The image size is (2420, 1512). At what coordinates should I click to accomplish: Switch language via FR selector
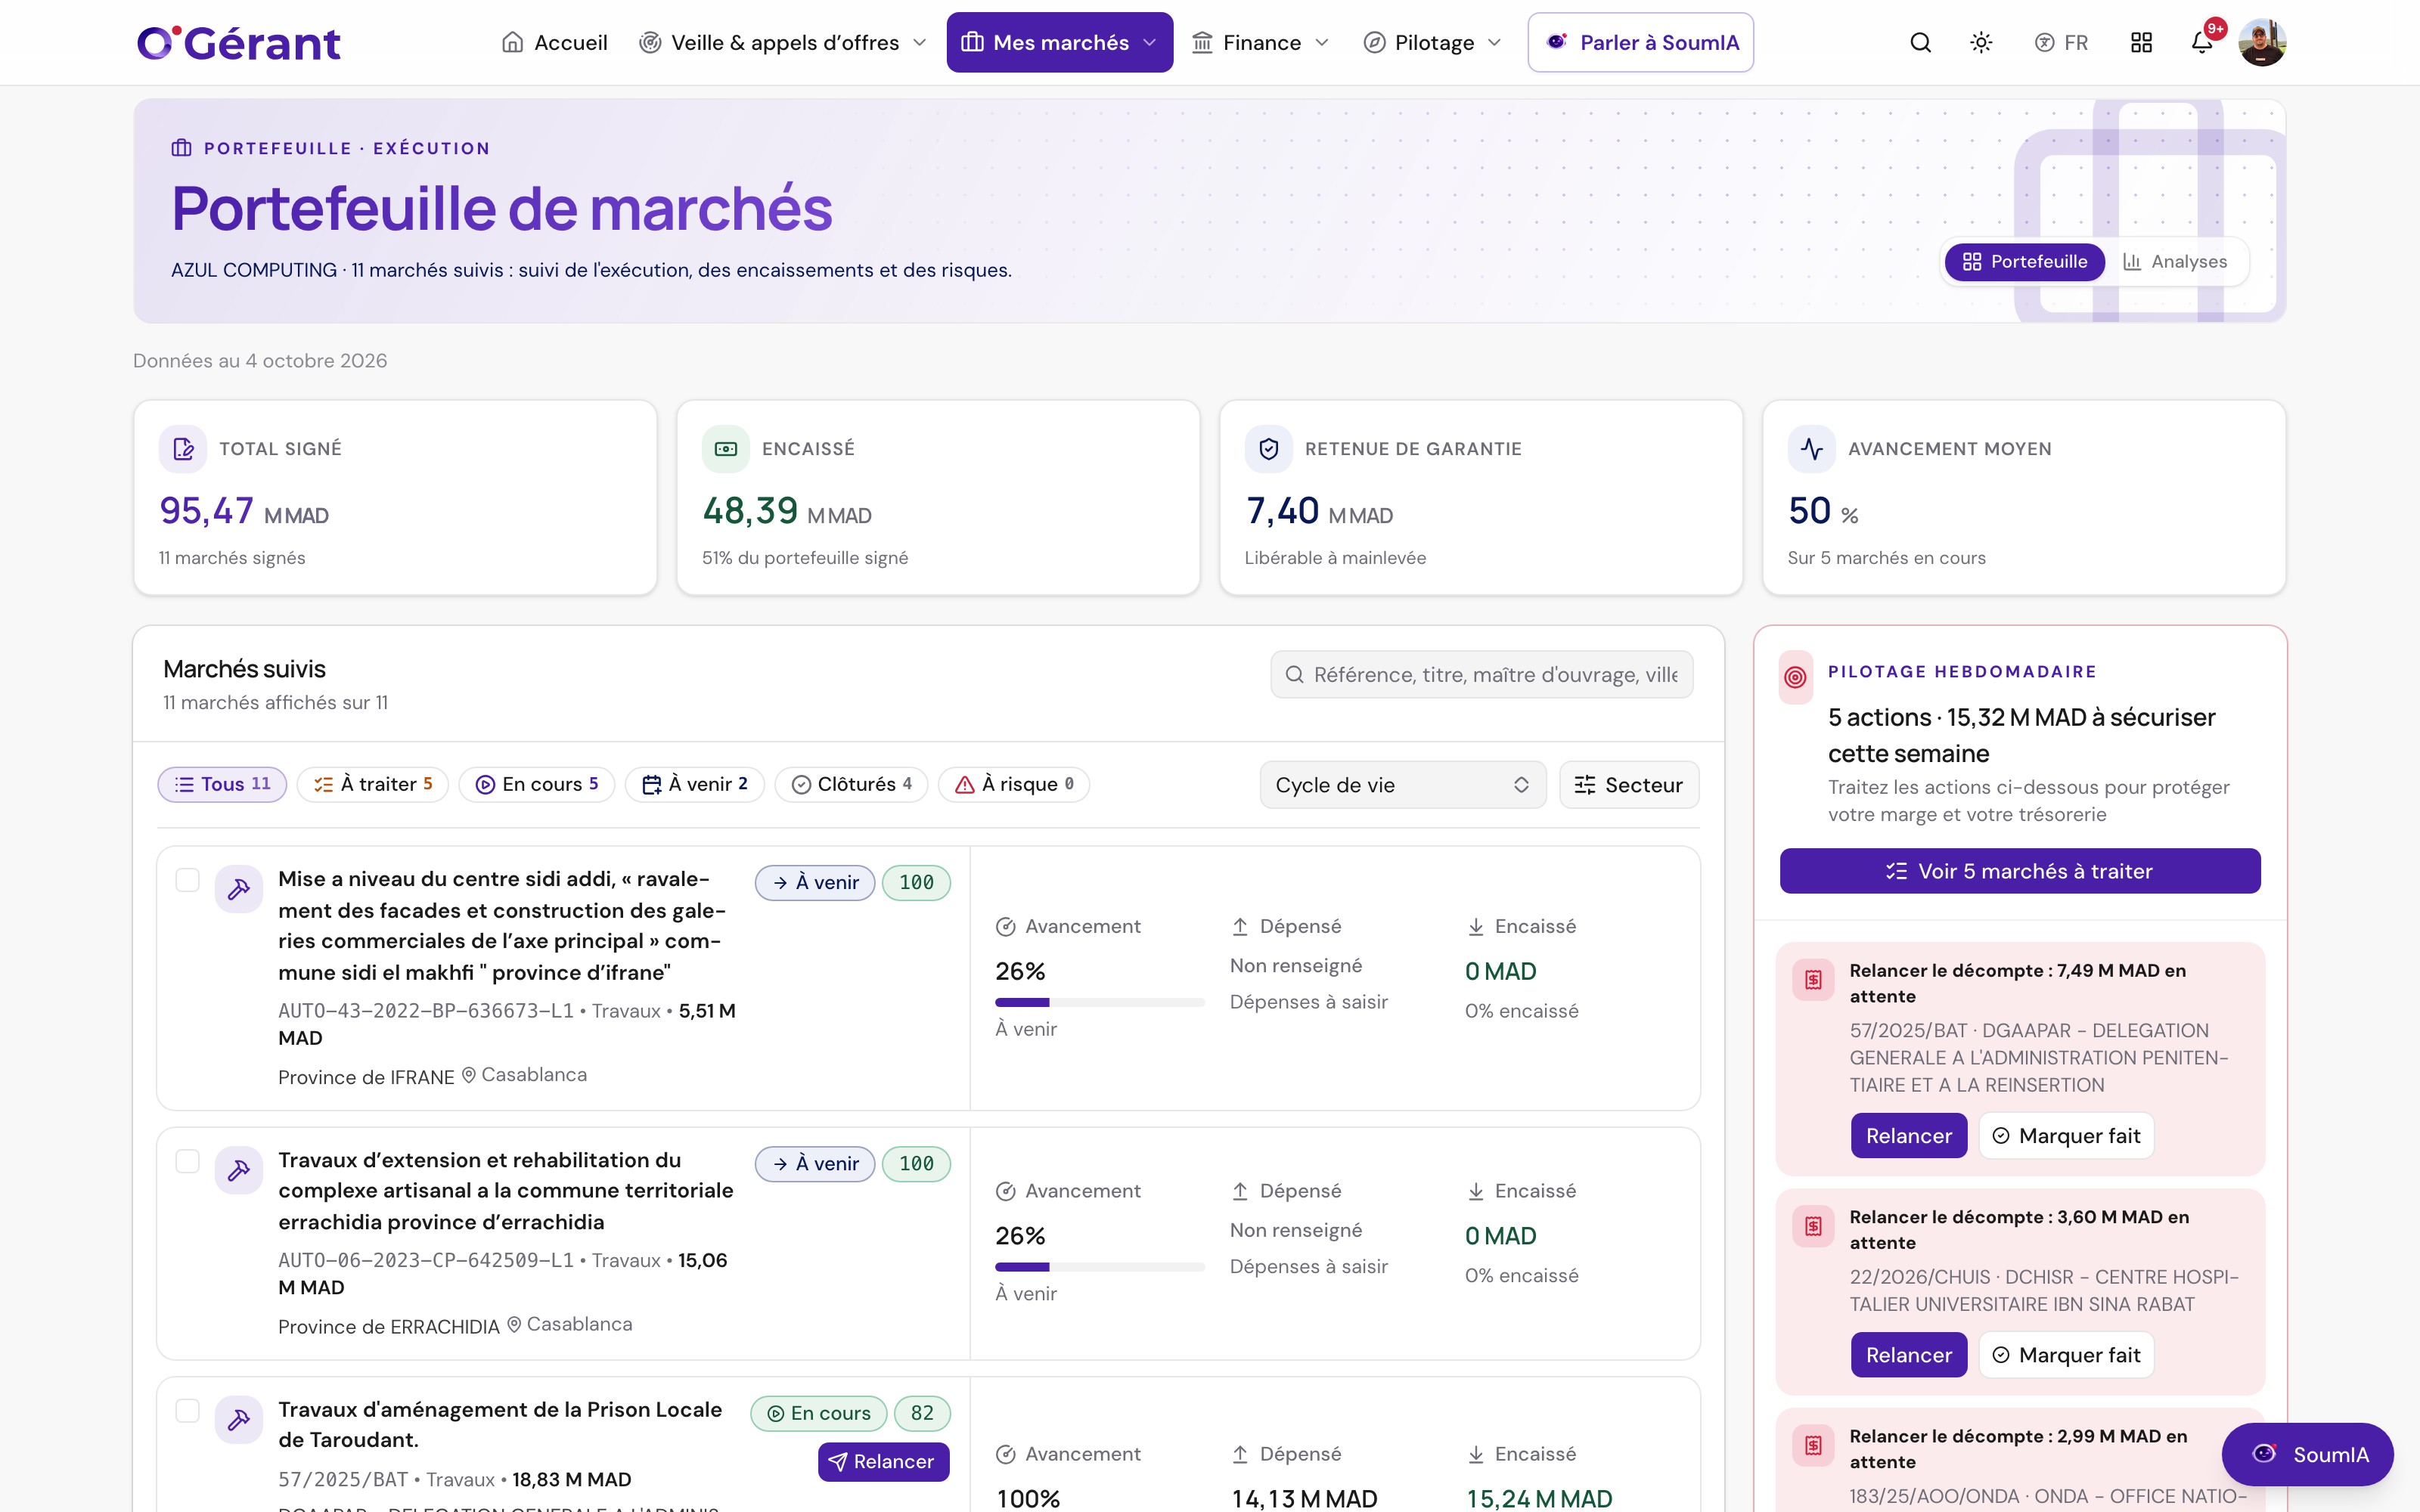tap(2061, 42)
